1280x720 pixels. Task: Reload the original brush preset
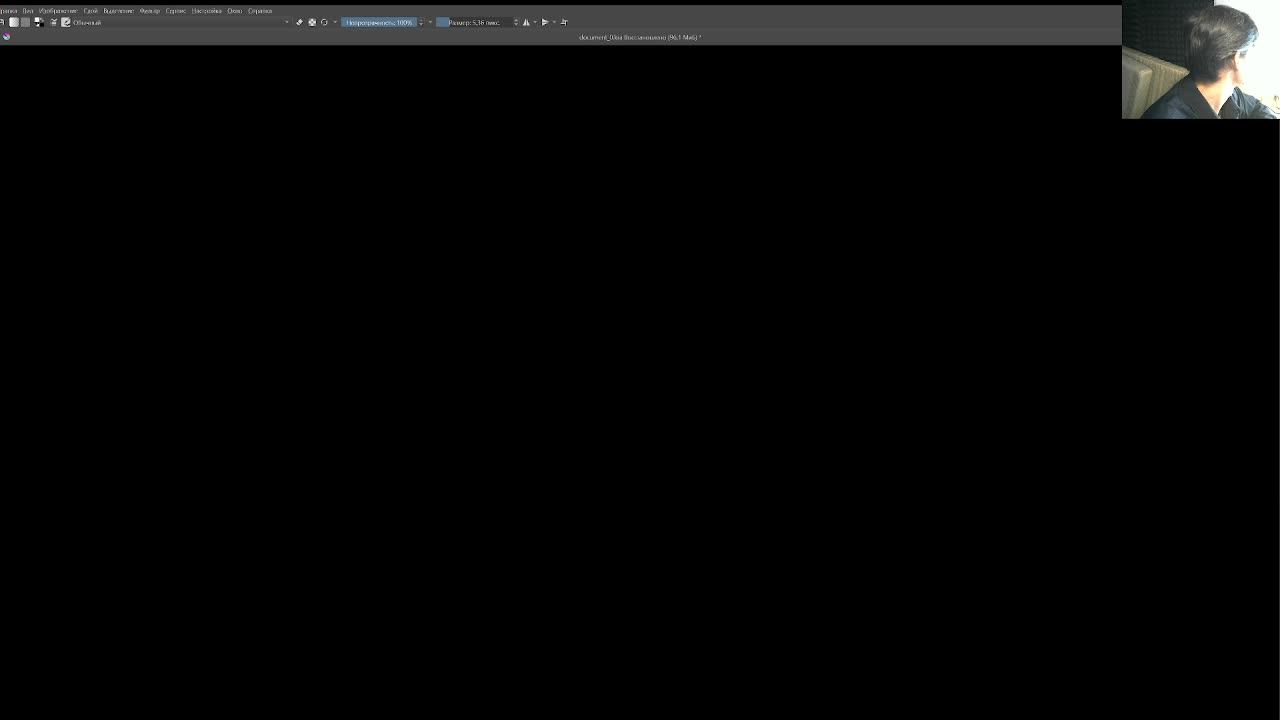tap(324, 22)
